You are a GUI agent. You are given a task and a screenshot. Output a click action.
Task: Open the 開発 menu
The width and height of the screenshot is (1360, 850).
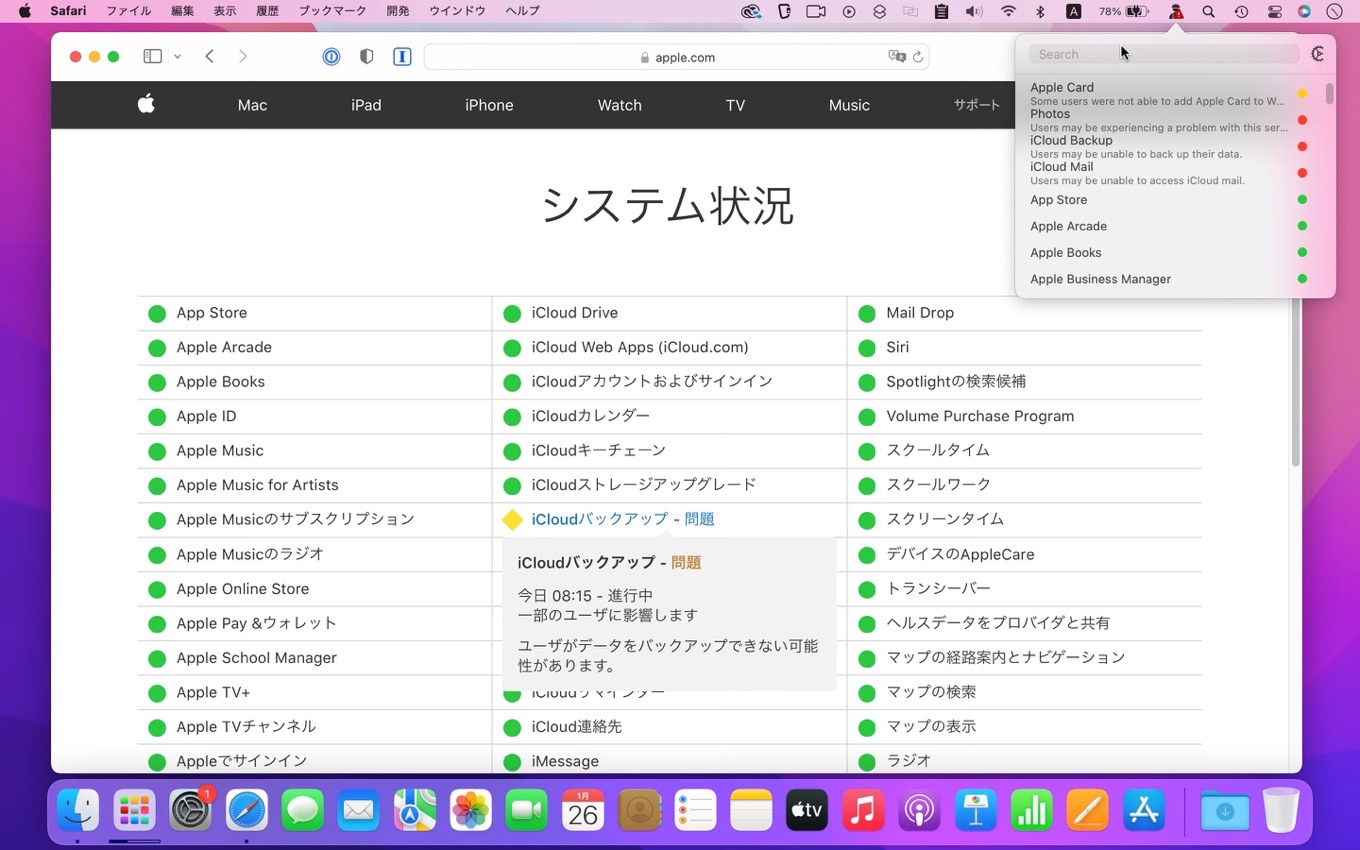coord(398,11)
